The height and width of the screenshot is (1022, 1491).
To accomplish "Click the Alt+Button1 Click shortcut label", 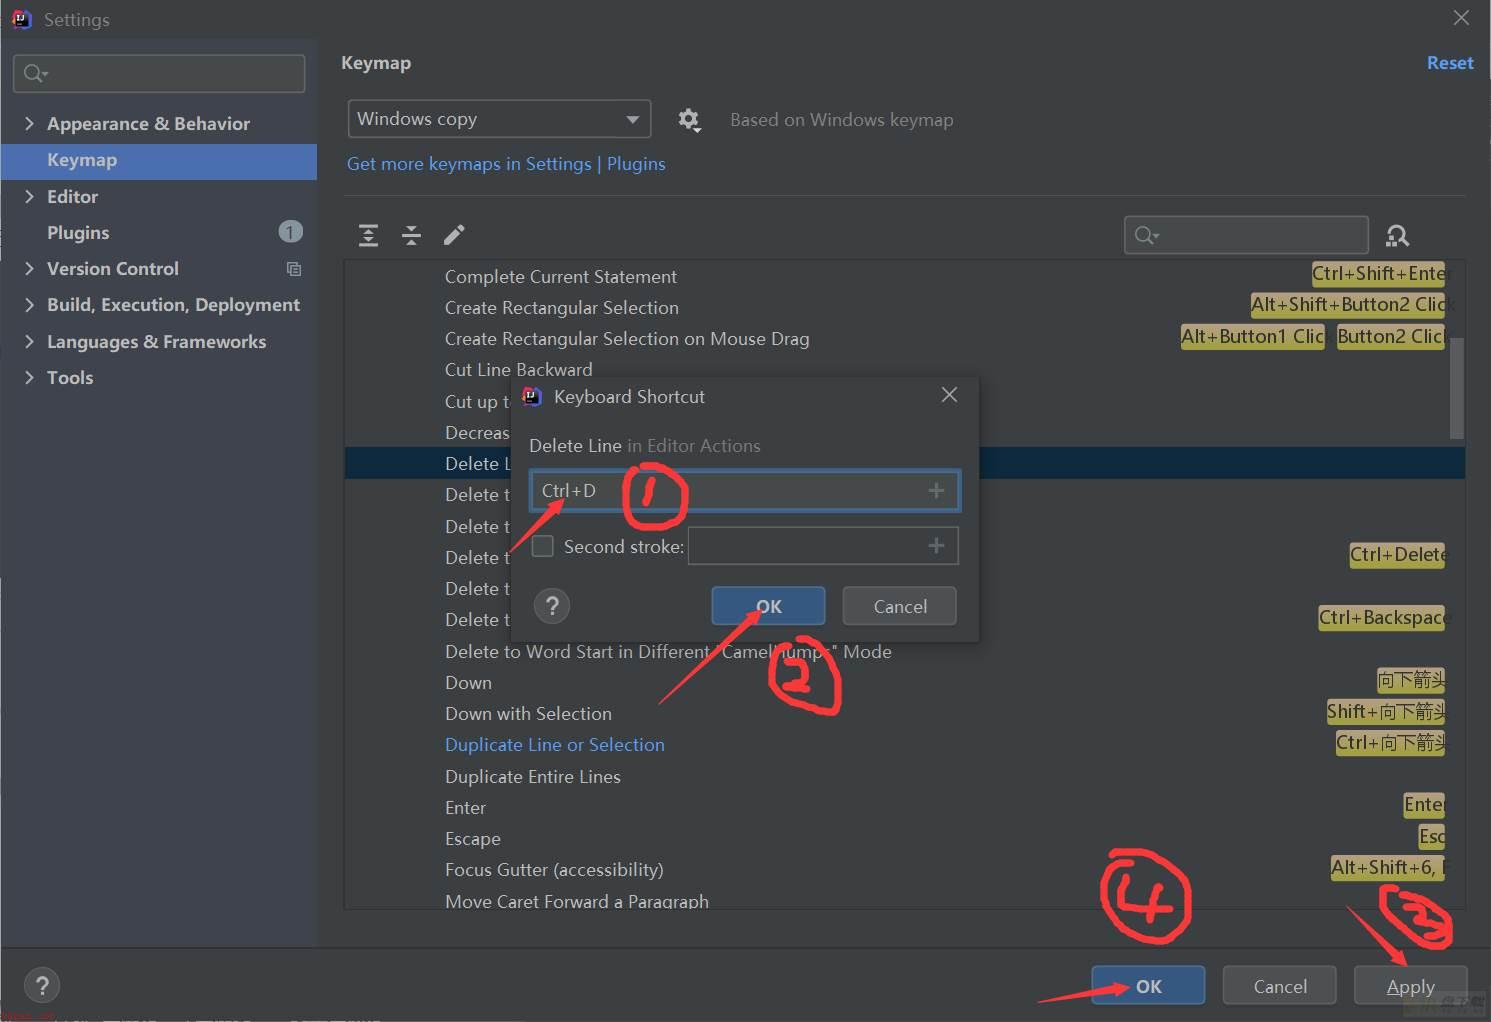I will (1252, 337).
